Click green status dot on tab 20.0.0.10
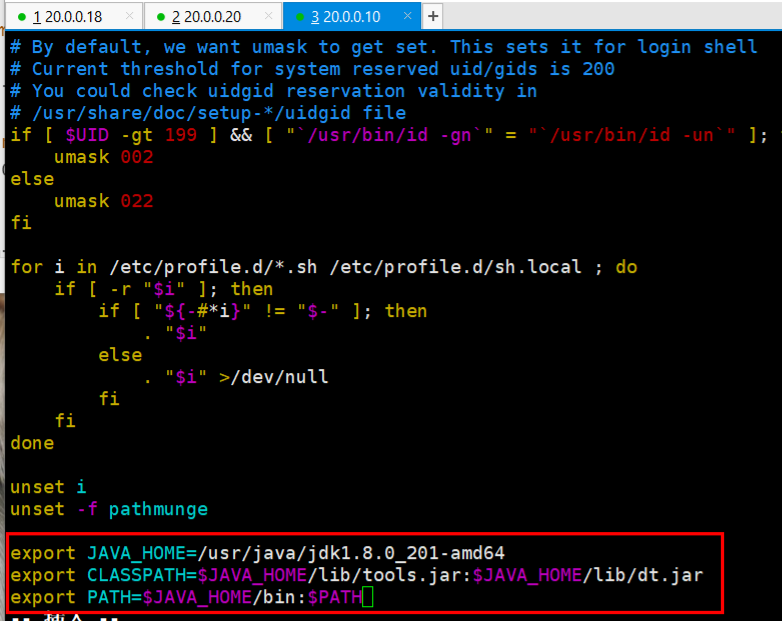Viewport: 782px width, 621px height. 300,17
